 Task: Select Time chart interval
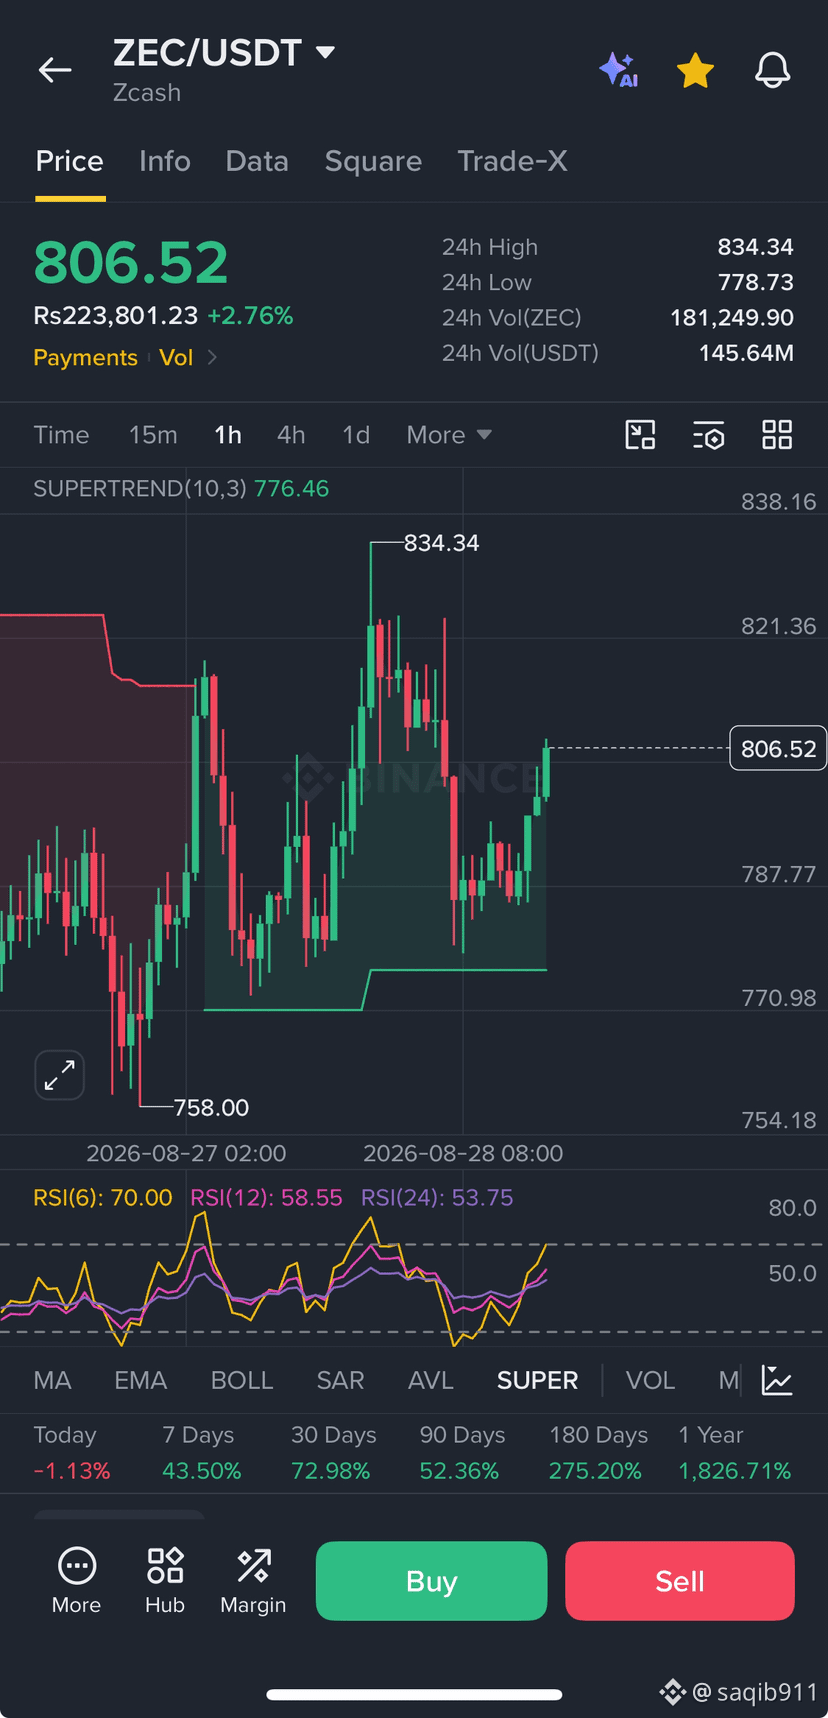coord(61,435)
